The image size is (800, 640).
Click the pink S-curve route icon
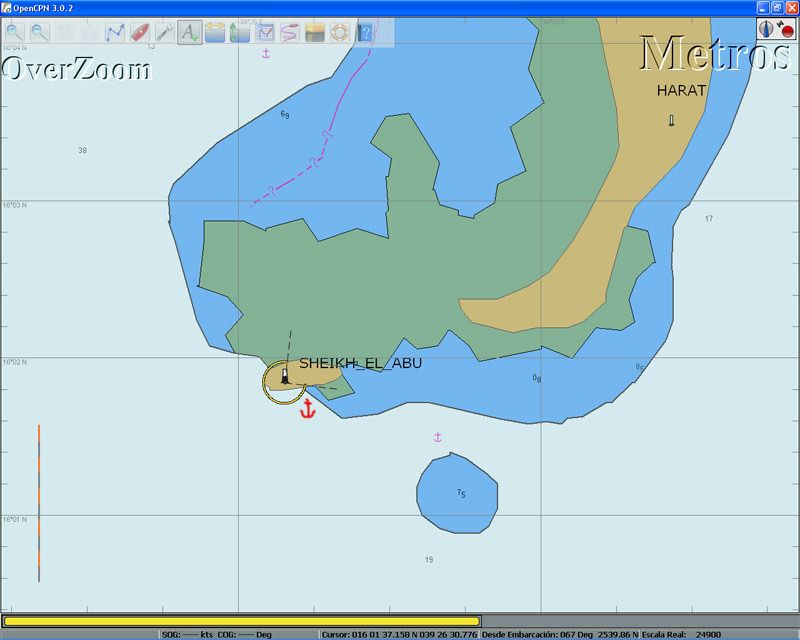[290, 33]
